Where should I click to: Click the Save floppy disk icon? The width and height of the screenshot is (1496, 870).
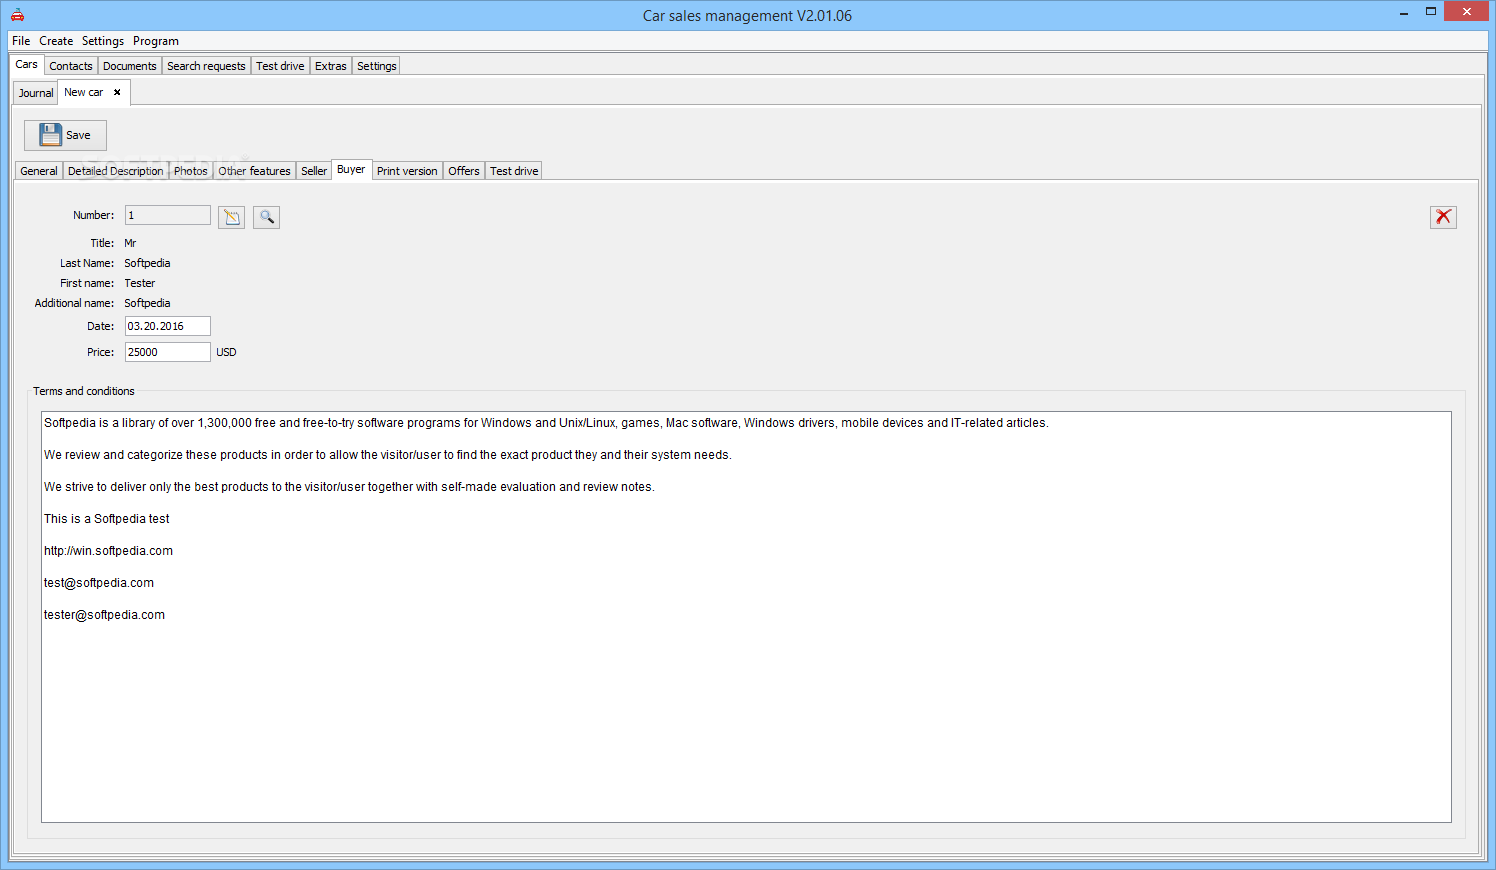tap(50, 135)
